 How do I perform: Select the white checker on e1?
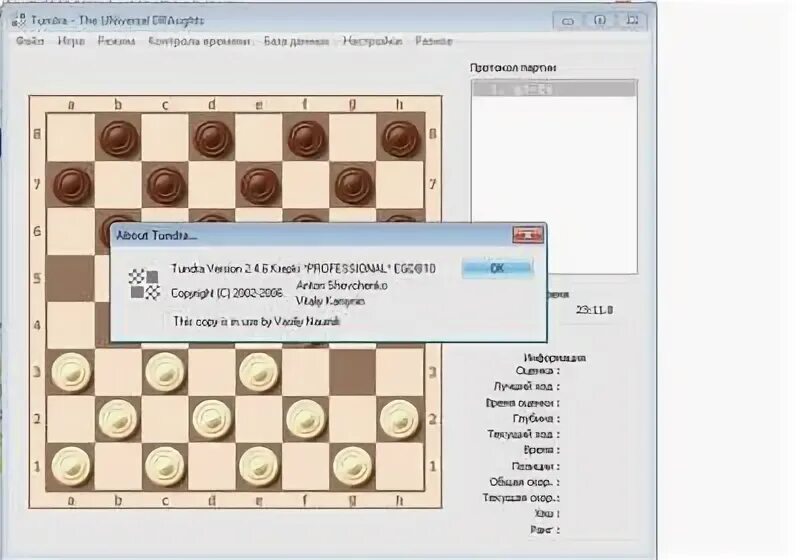259,466
